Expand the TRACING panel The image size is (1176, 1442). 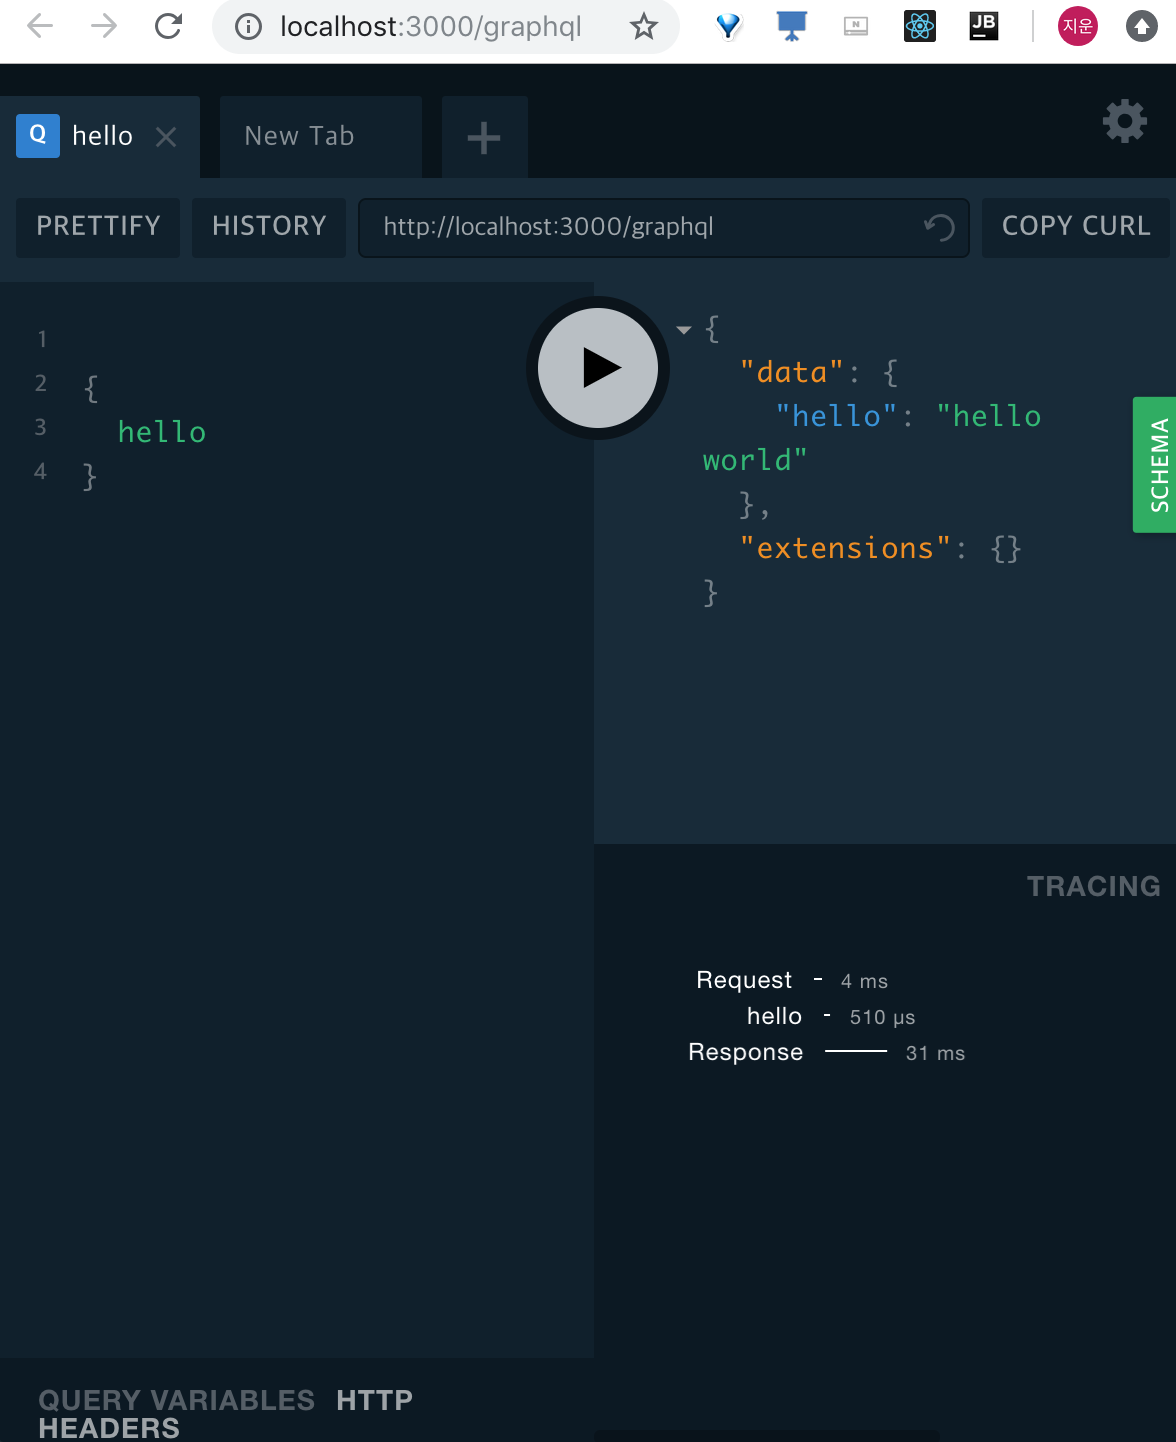coord(1093,886)
